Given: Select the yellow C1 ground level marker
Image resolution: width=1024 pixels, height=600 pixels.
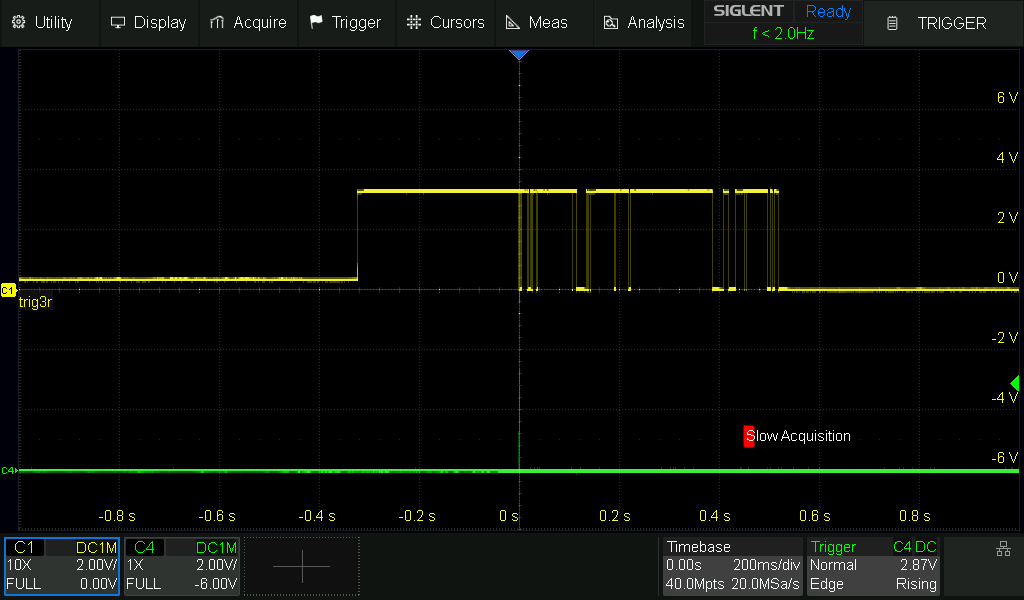Looking at the screenshot, I should [x=8, y=290].
